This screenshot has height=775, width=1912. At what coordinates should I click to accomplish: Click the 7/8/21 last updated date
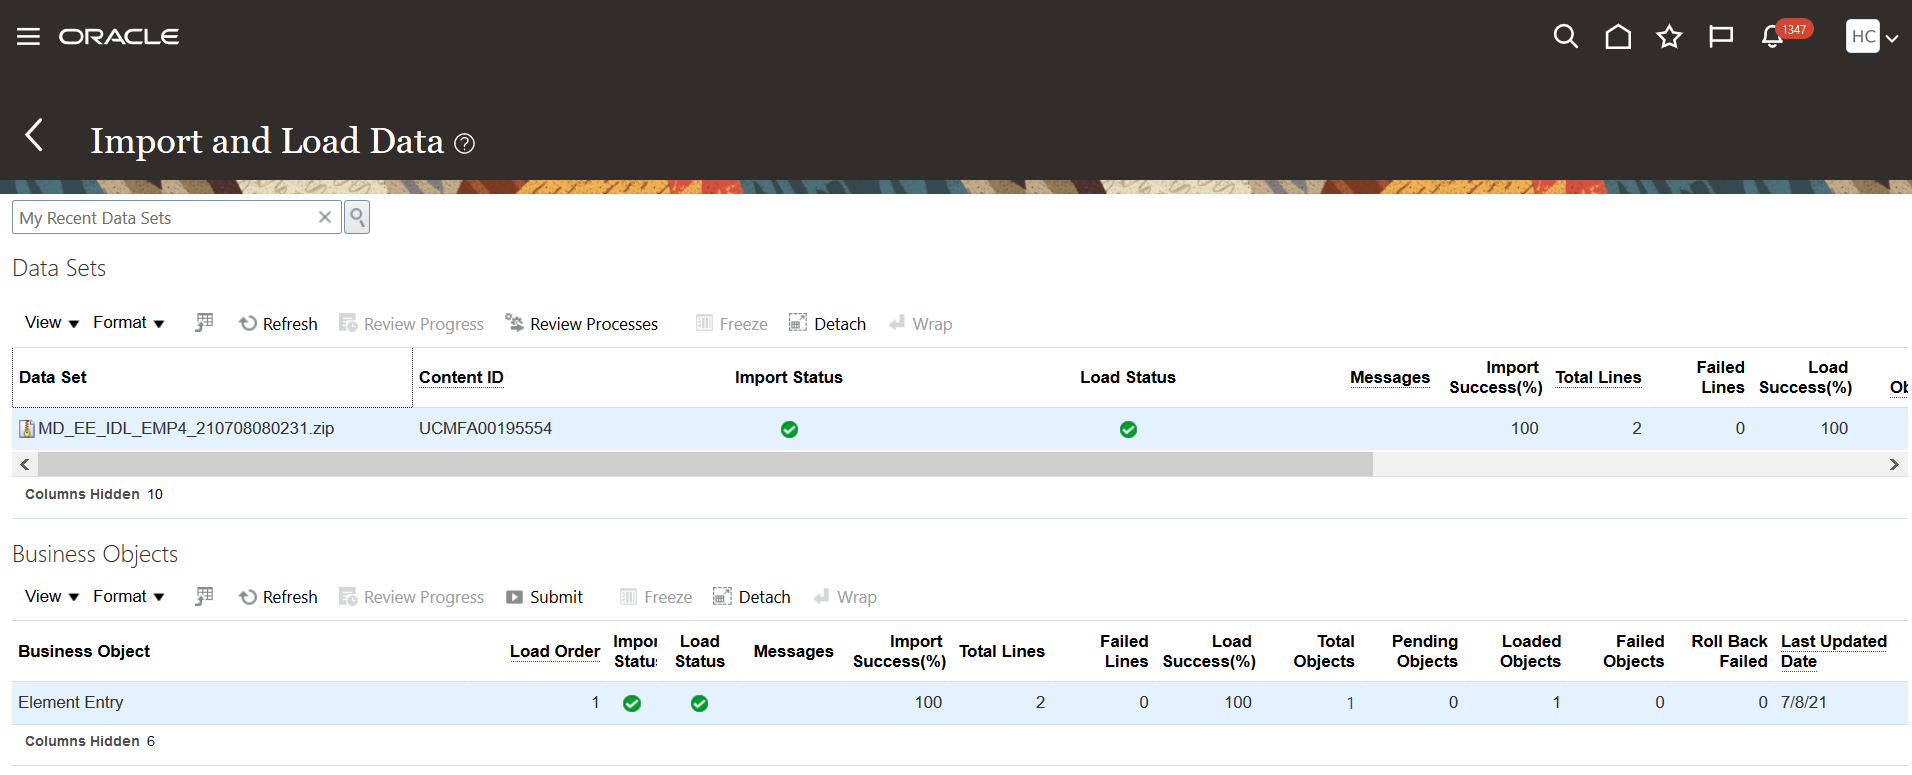(x=1804, y=702)
